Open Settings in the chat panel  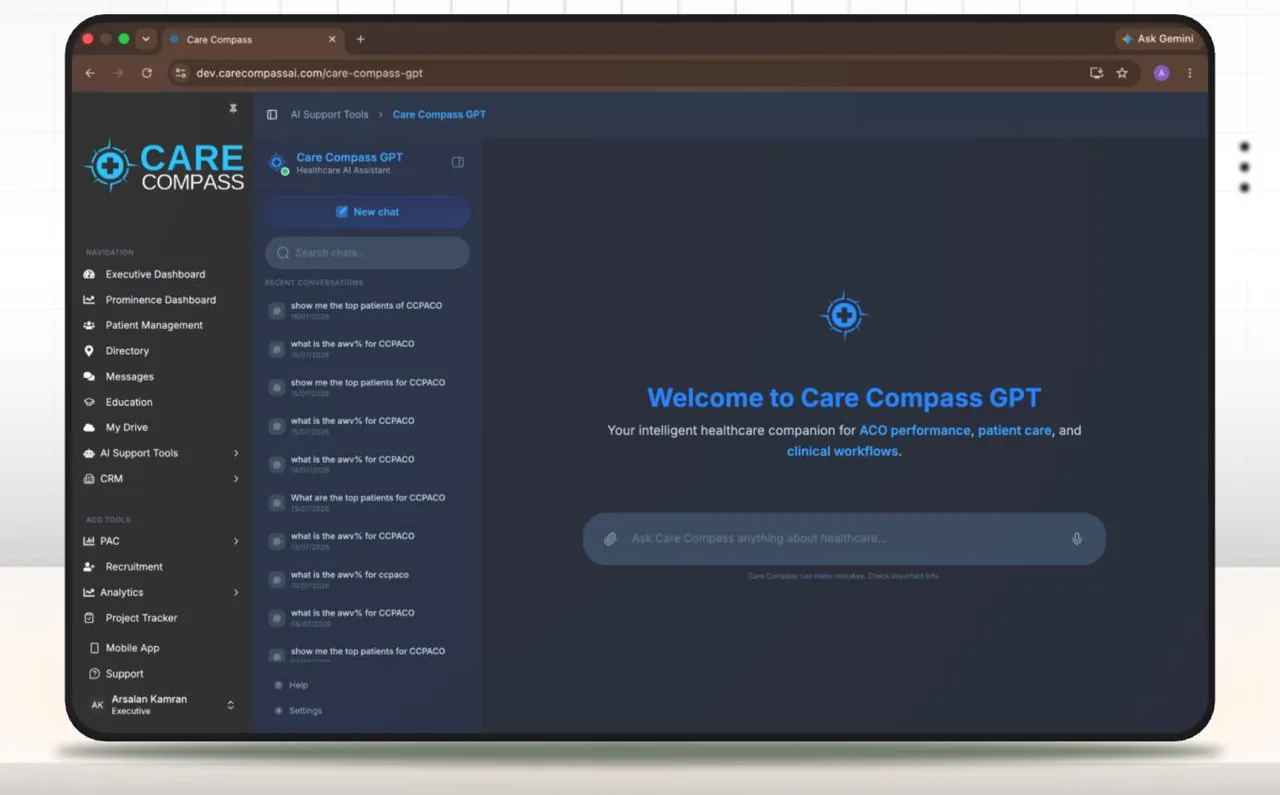[298, 711]
